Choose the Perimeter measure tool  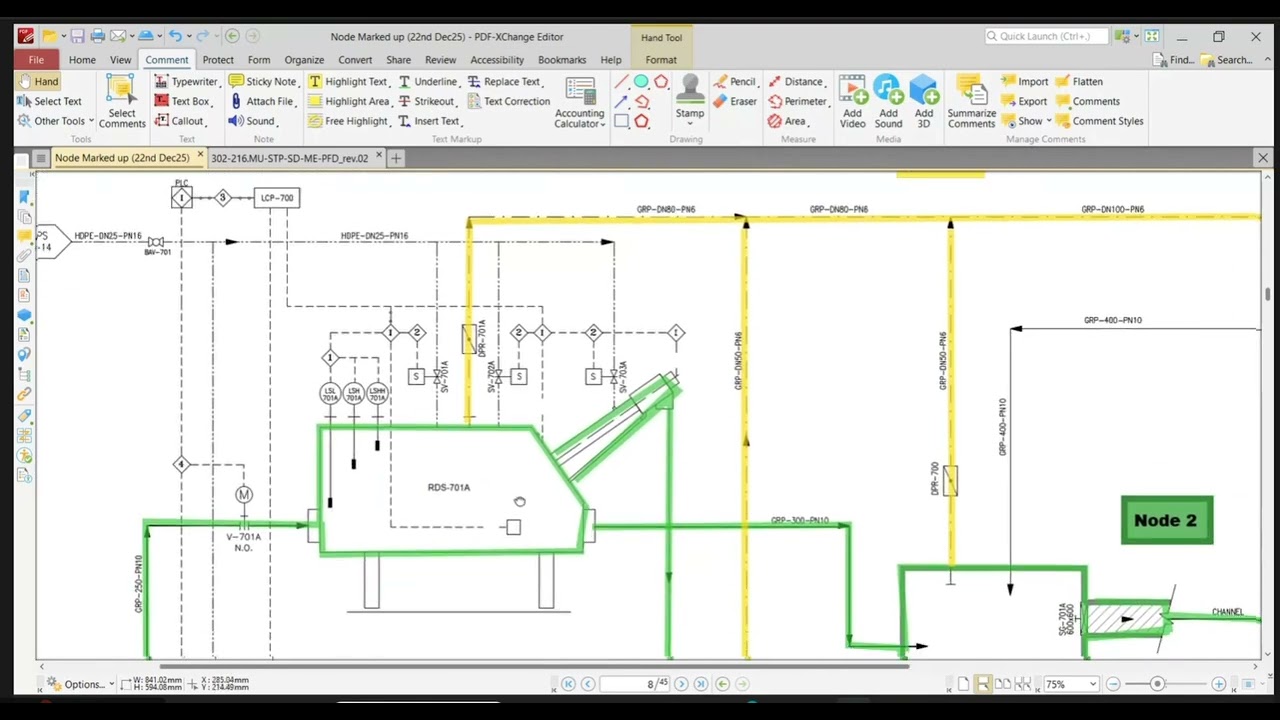(x=798, y=101)
